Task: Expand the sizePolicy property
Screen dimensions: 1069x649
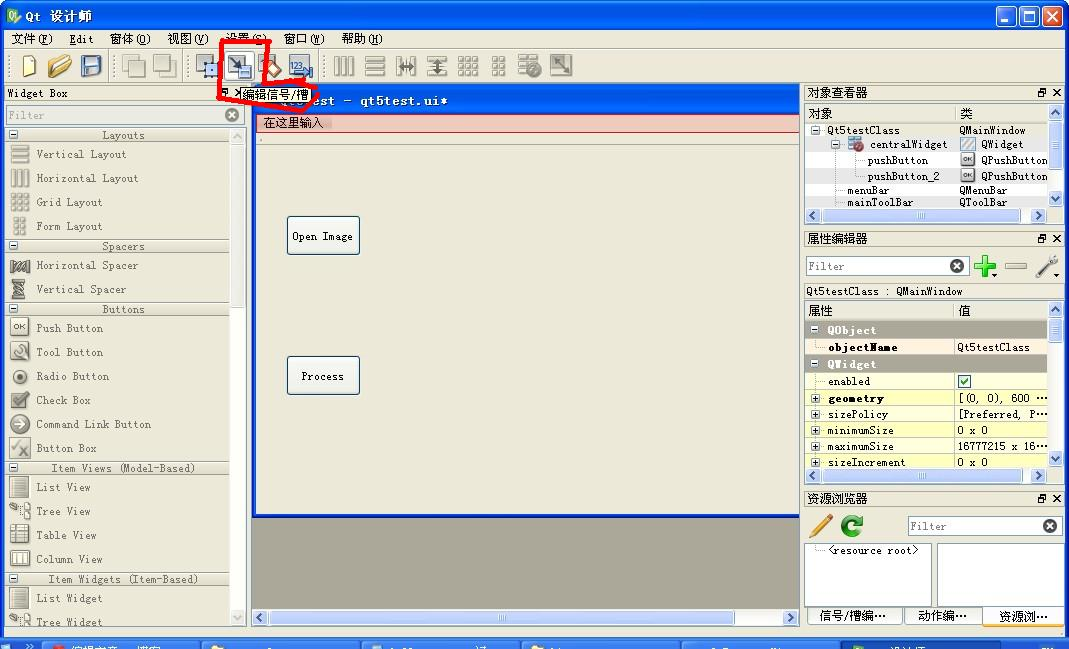Action: click(x=814, y=414)
